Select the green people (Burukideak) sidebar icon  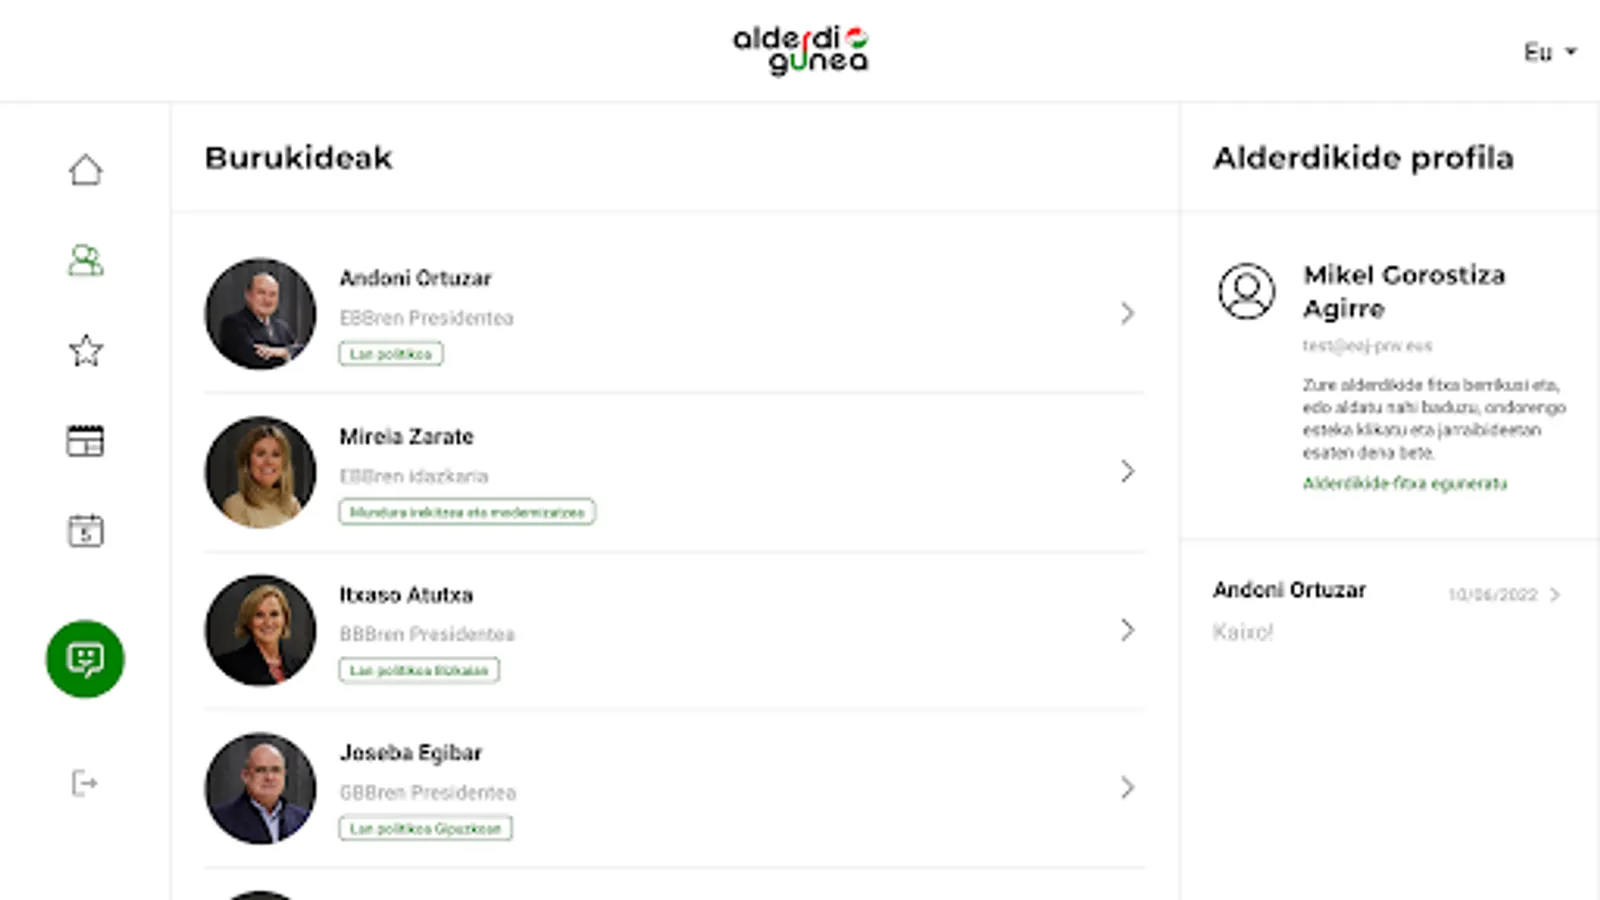[85, 261]
